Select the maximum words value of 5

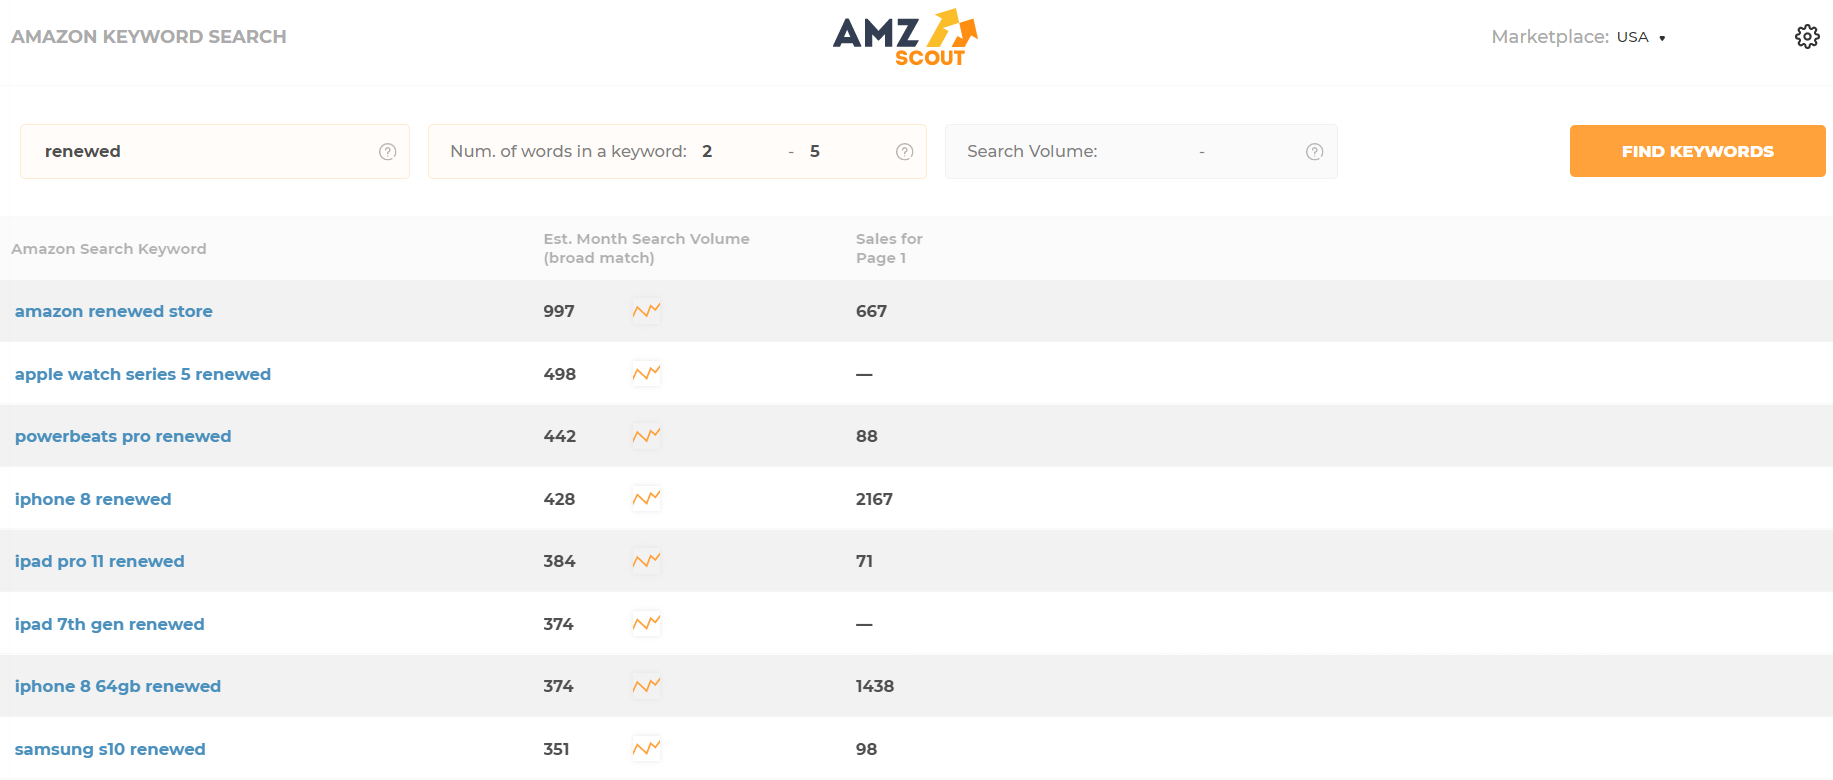(815, 151)
